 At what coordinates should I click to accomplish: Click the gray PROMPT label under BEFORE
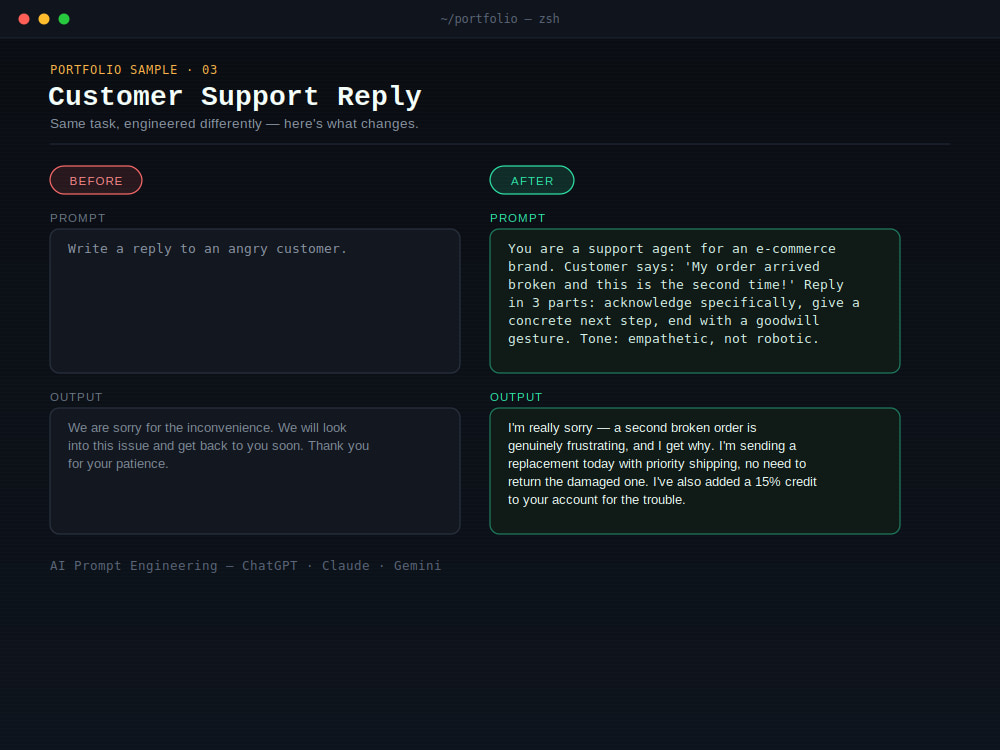[x=78, y=218]
